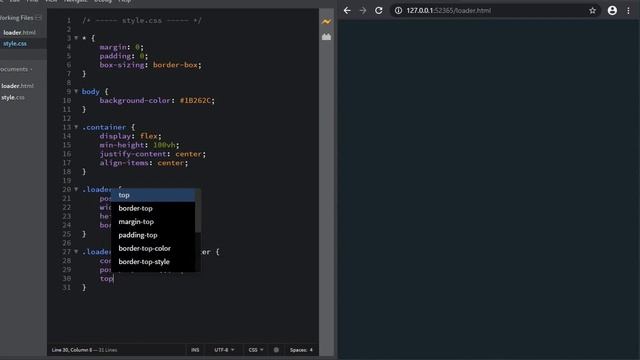The image size is (640, 360).
Task: Click the site info icon in the address bar
Action: pos(398,11)
